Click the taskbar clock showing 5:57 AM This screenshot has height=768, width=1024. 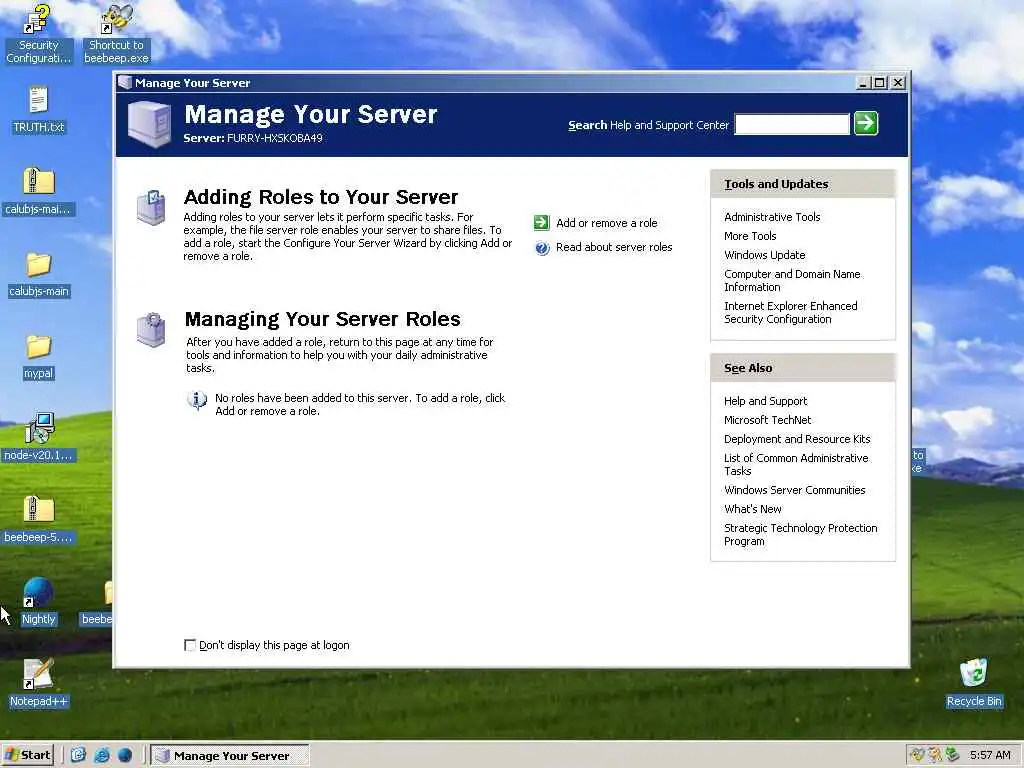990,756
